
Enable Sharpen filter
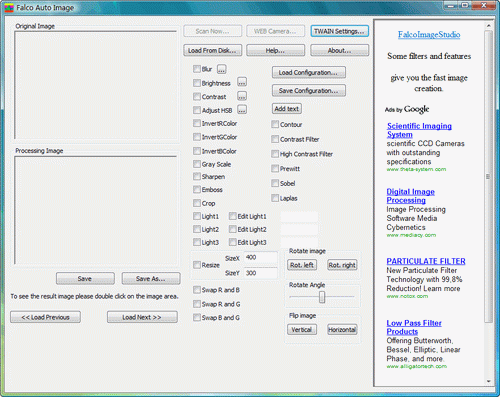pos(197,176)
